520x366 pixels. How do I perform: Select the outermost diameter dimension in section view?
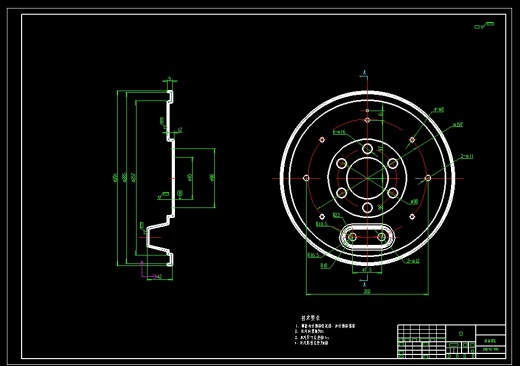[x=116, y=178]
